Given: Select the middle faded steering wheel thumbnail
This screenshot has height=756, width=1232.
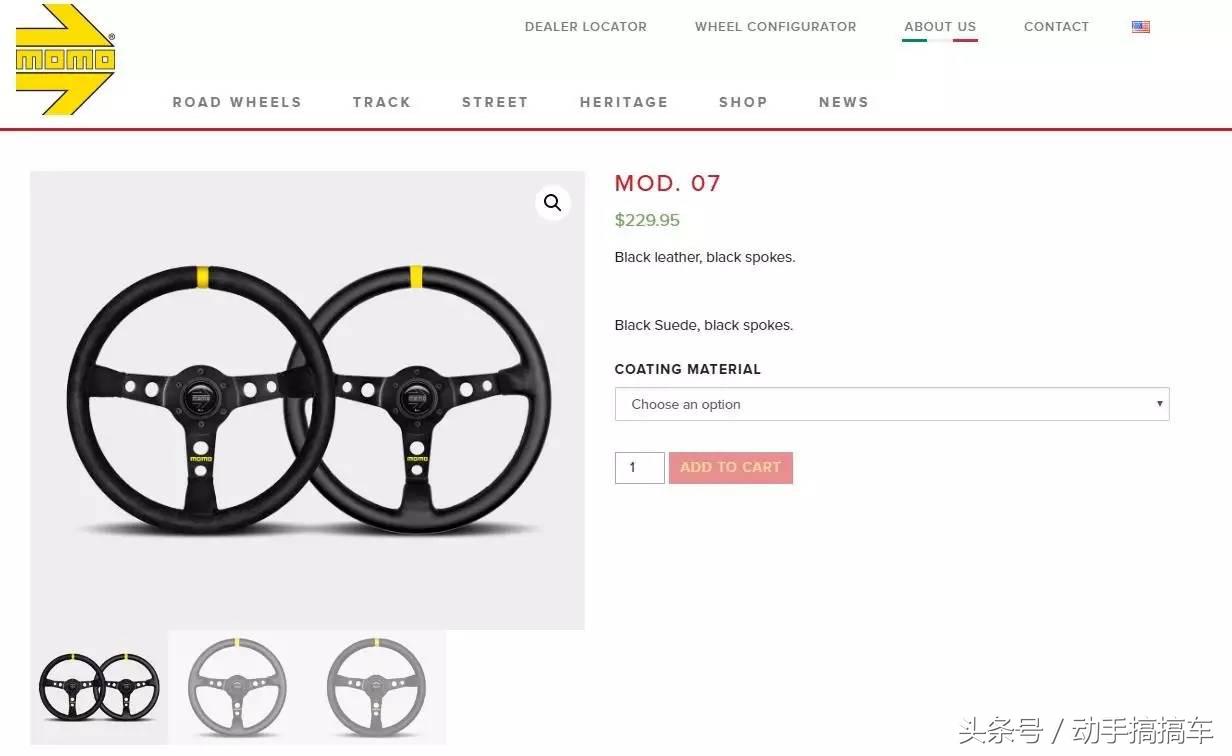Looking at the screenshot, I should pyautogui.click(x=238, y=687).
